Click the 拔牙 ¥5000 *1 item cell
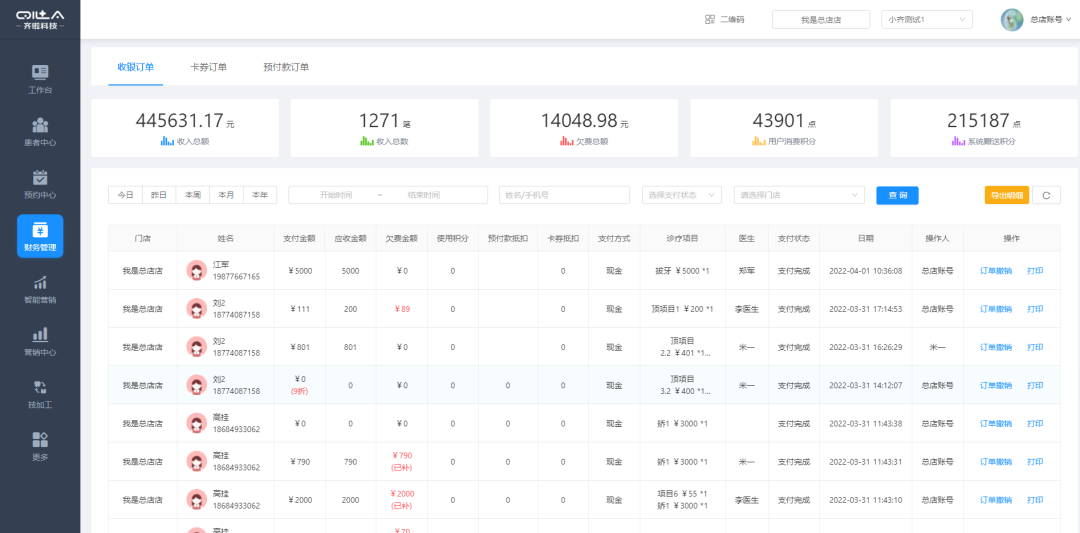 [x=683, y=271]
